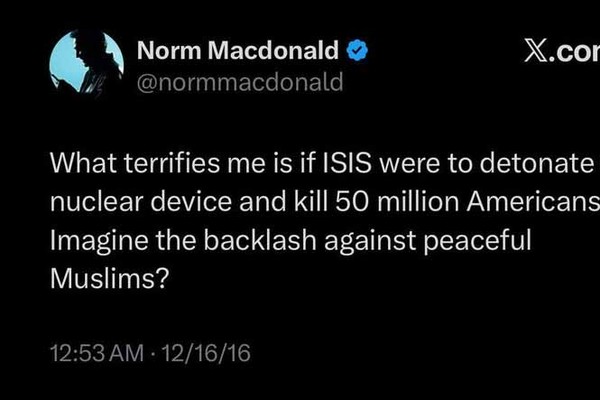Click the 12:53 AM timestamp

[94, 353]
